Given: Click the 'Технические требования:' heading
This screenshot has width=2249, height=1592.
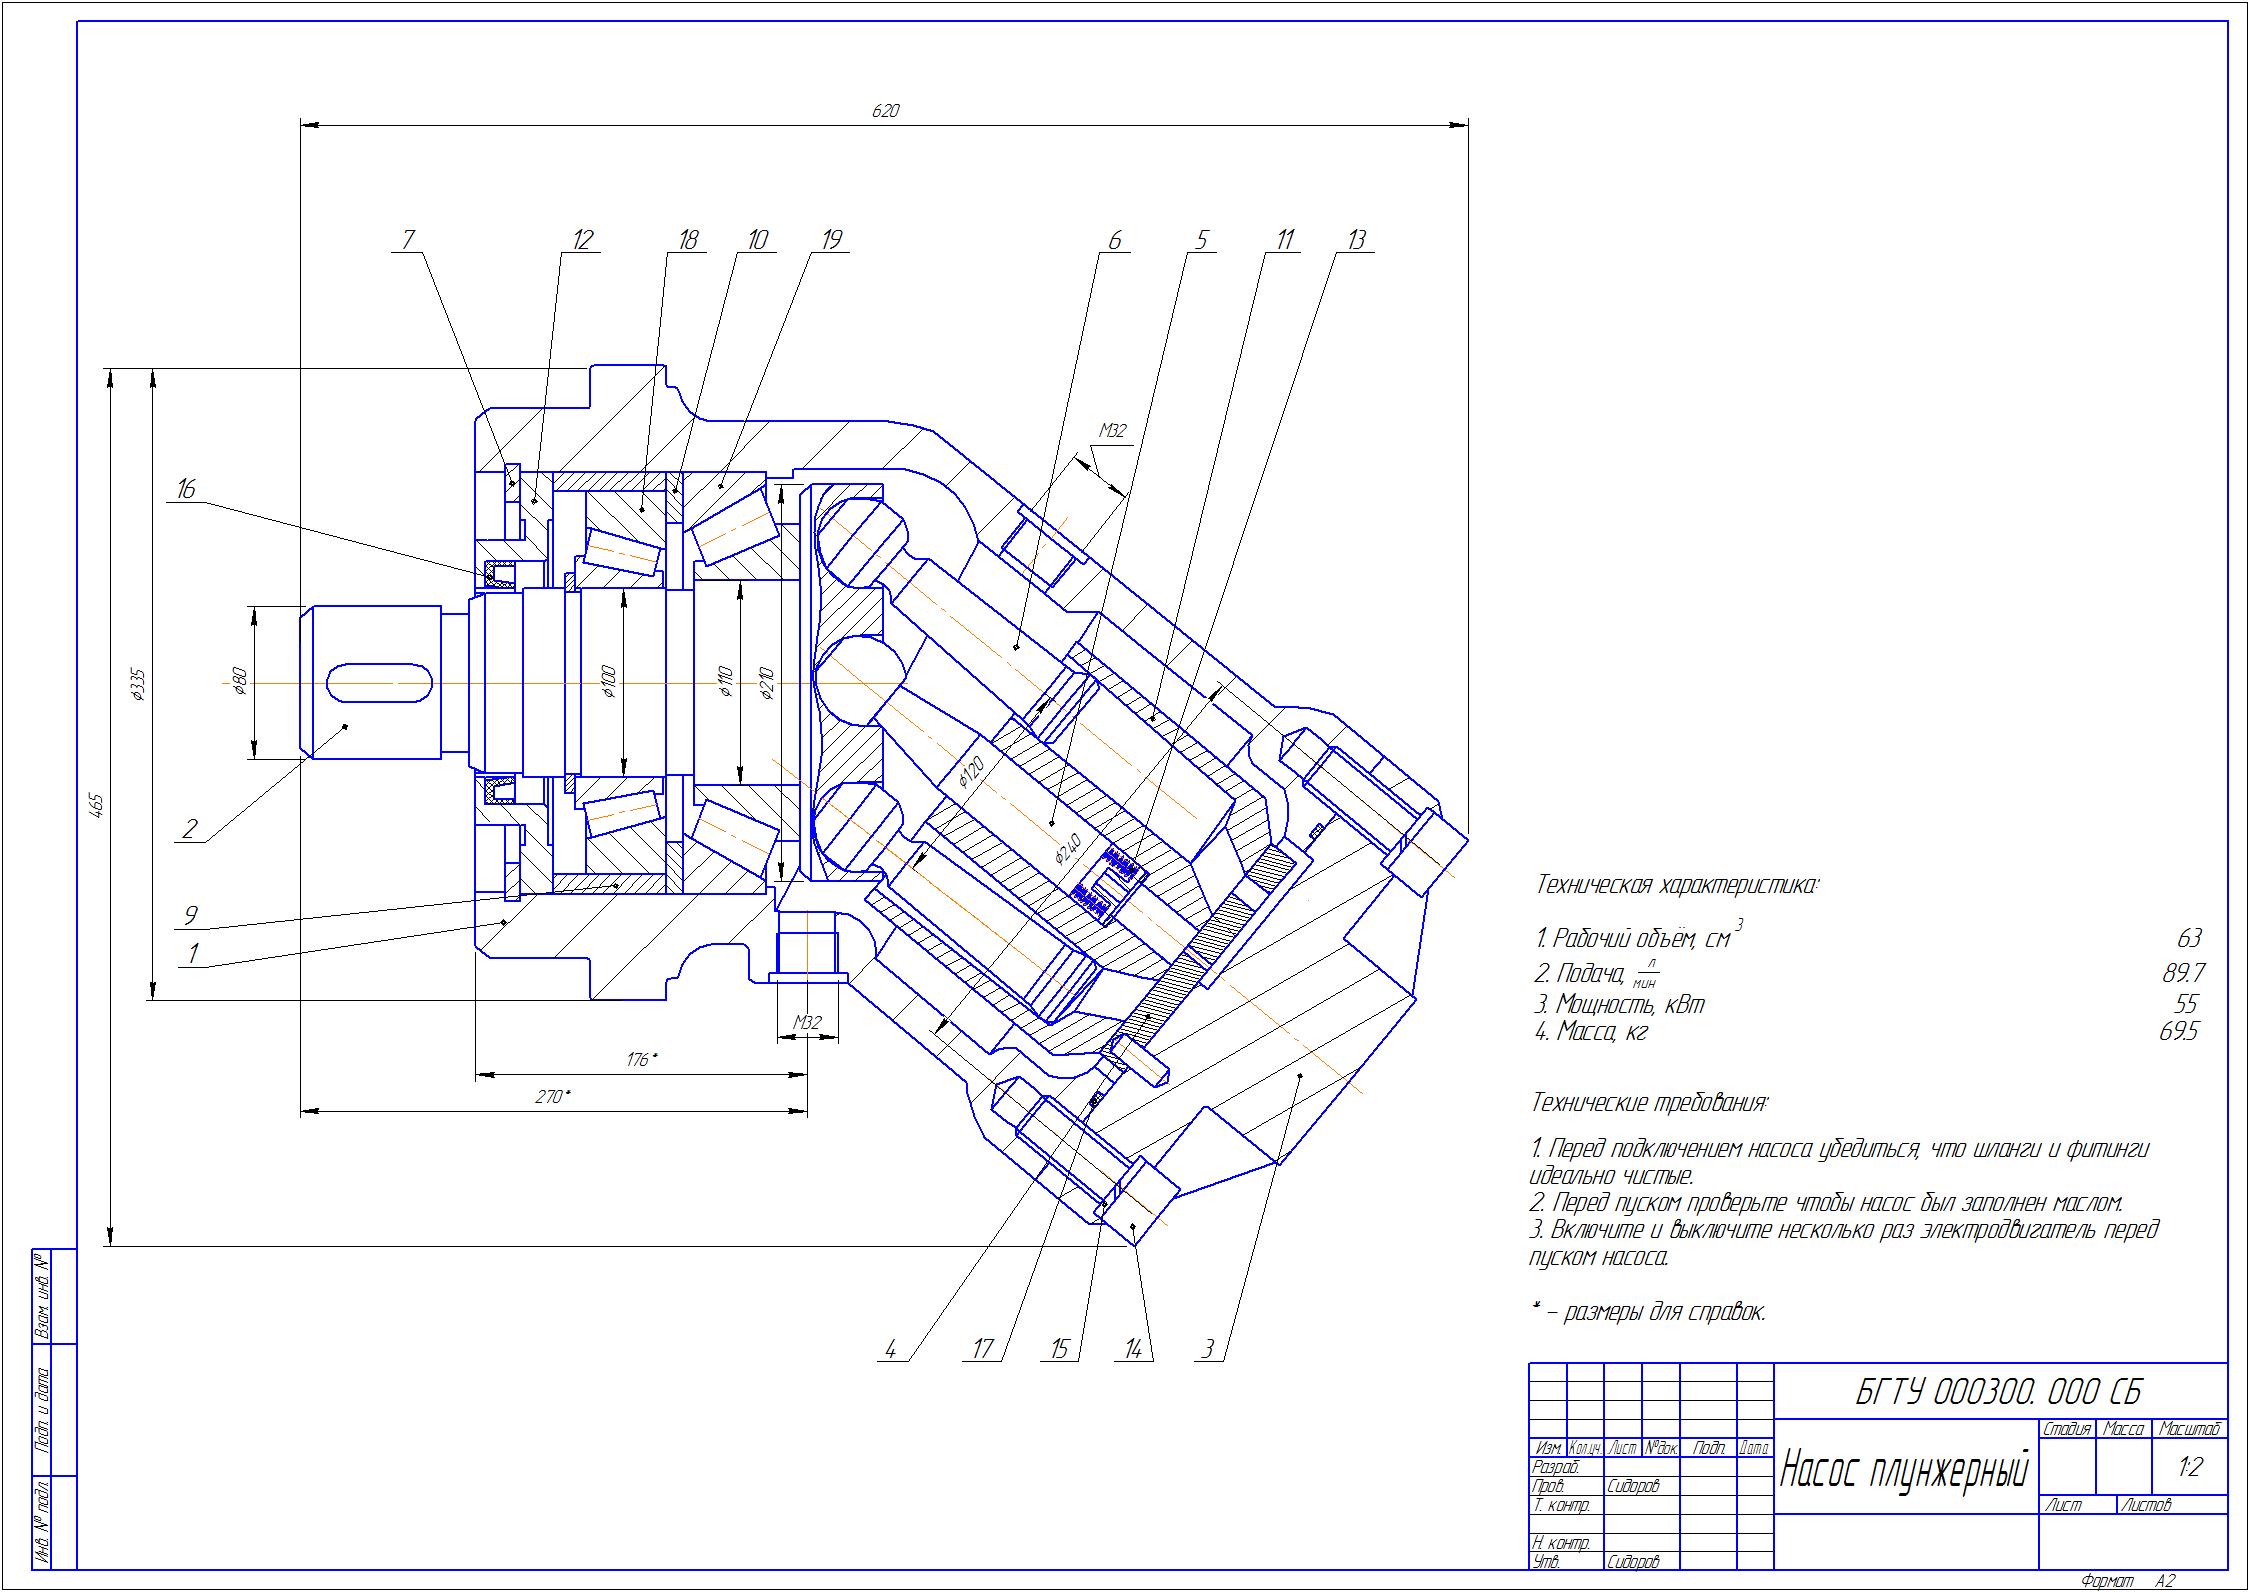Looking at the screenshot, I should (1650, 1103).
